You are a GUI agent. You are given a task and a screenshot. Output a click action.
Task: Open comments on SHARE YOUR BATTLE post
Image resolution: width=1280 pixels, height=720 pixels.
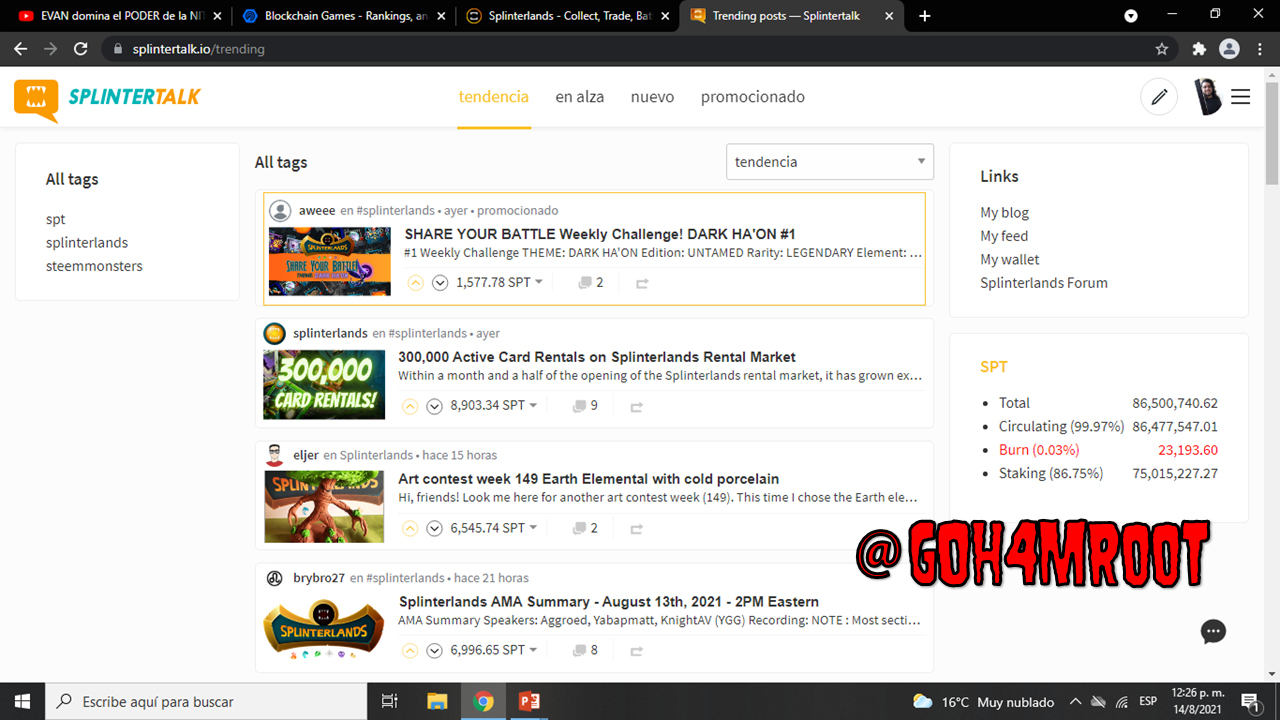[591, 283]
